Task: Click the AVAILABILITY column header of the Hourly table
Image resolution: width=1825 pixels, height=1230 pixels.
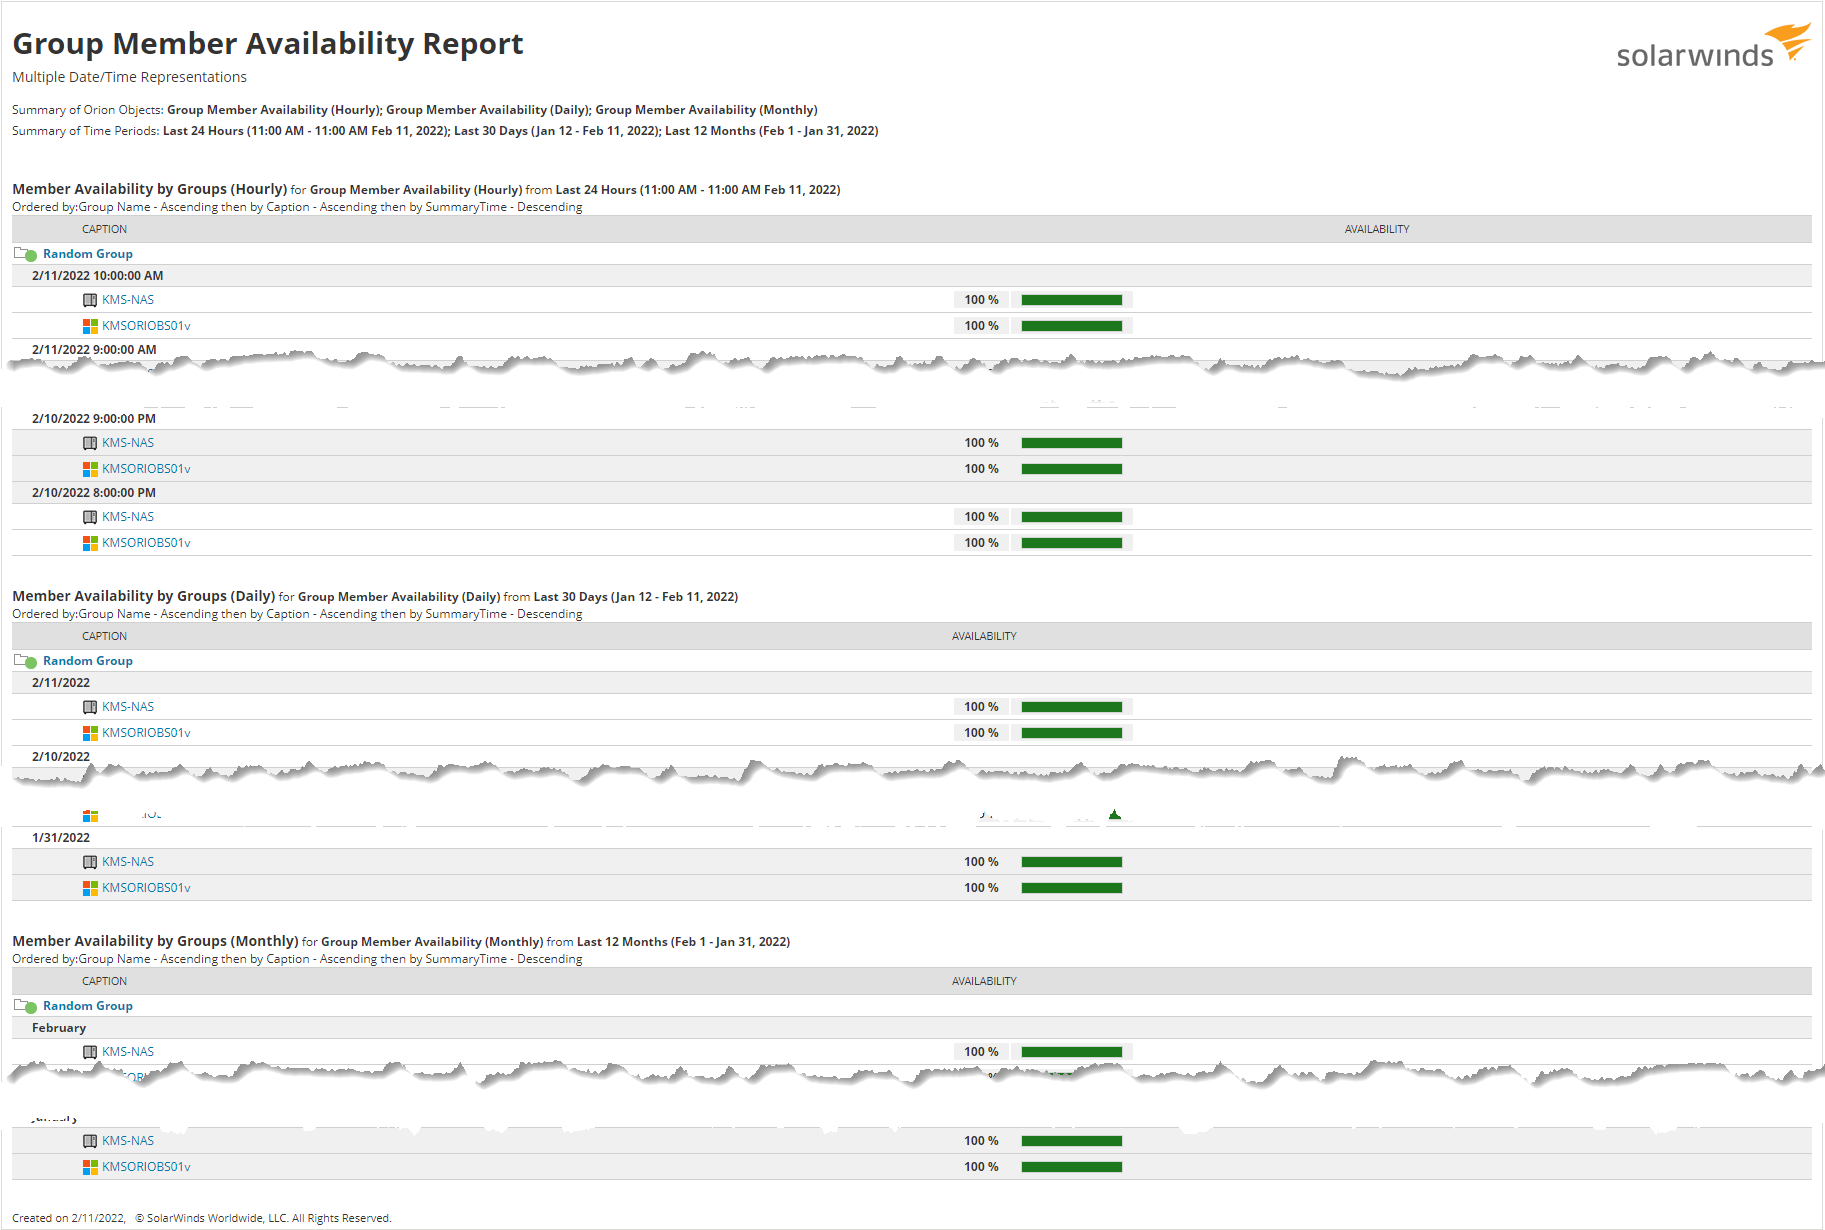Action: coord(1377,229)
